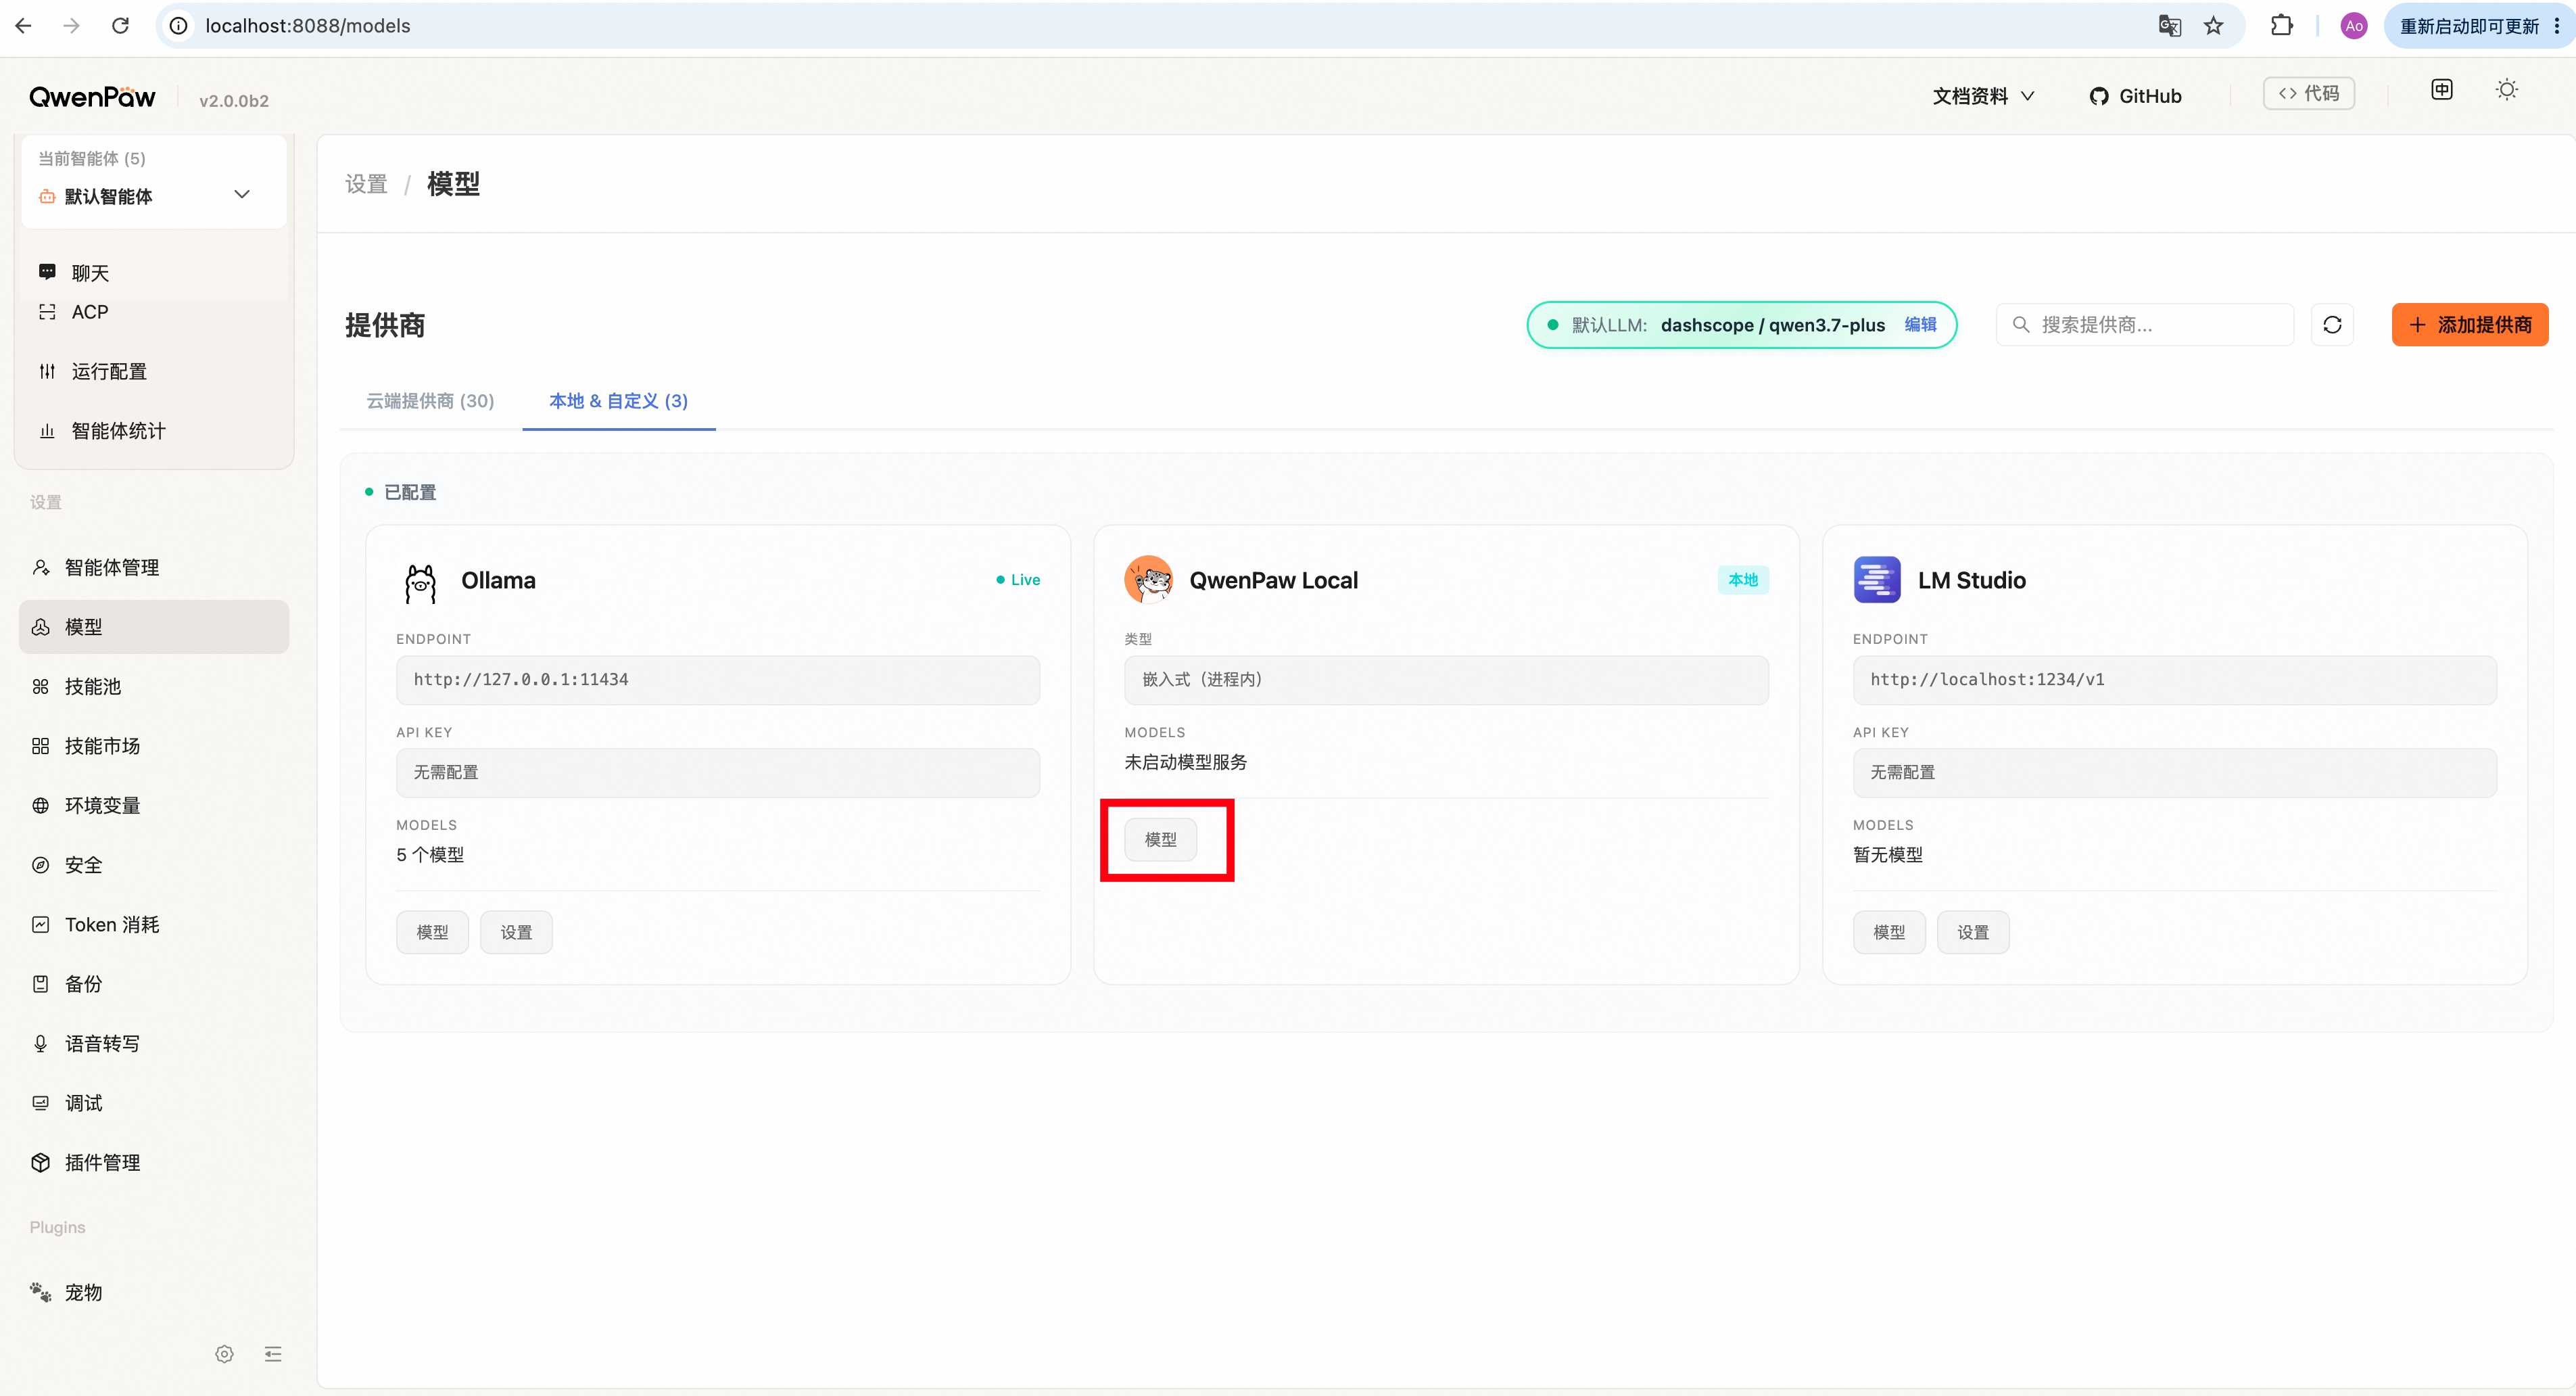Open 运行配置 in the sidebar

pos(154,372)
